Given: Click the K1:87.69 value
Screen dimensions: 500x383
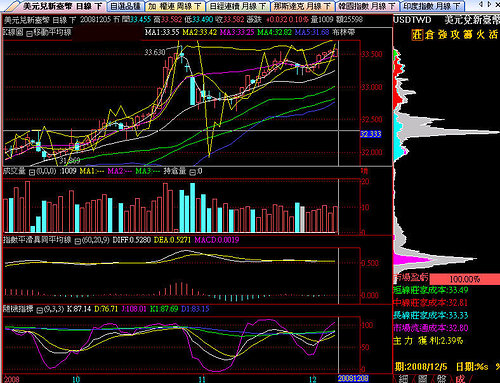Looking at the screenshot, I should click(164, 309).
